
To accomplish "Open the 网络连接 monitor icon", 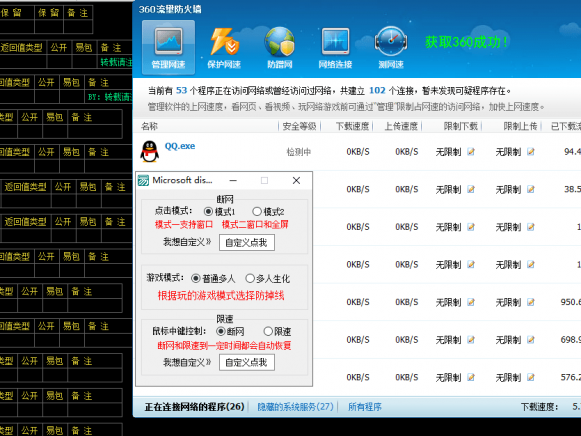I will (335, 41).
